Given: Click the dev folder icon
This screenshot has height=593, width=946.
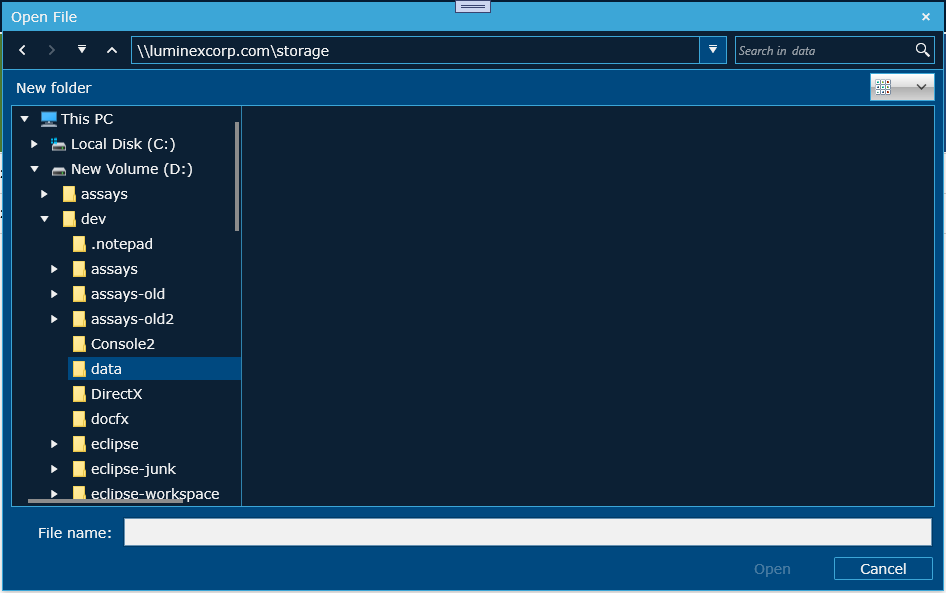Looking at the screenshot, I should point(69,219).
